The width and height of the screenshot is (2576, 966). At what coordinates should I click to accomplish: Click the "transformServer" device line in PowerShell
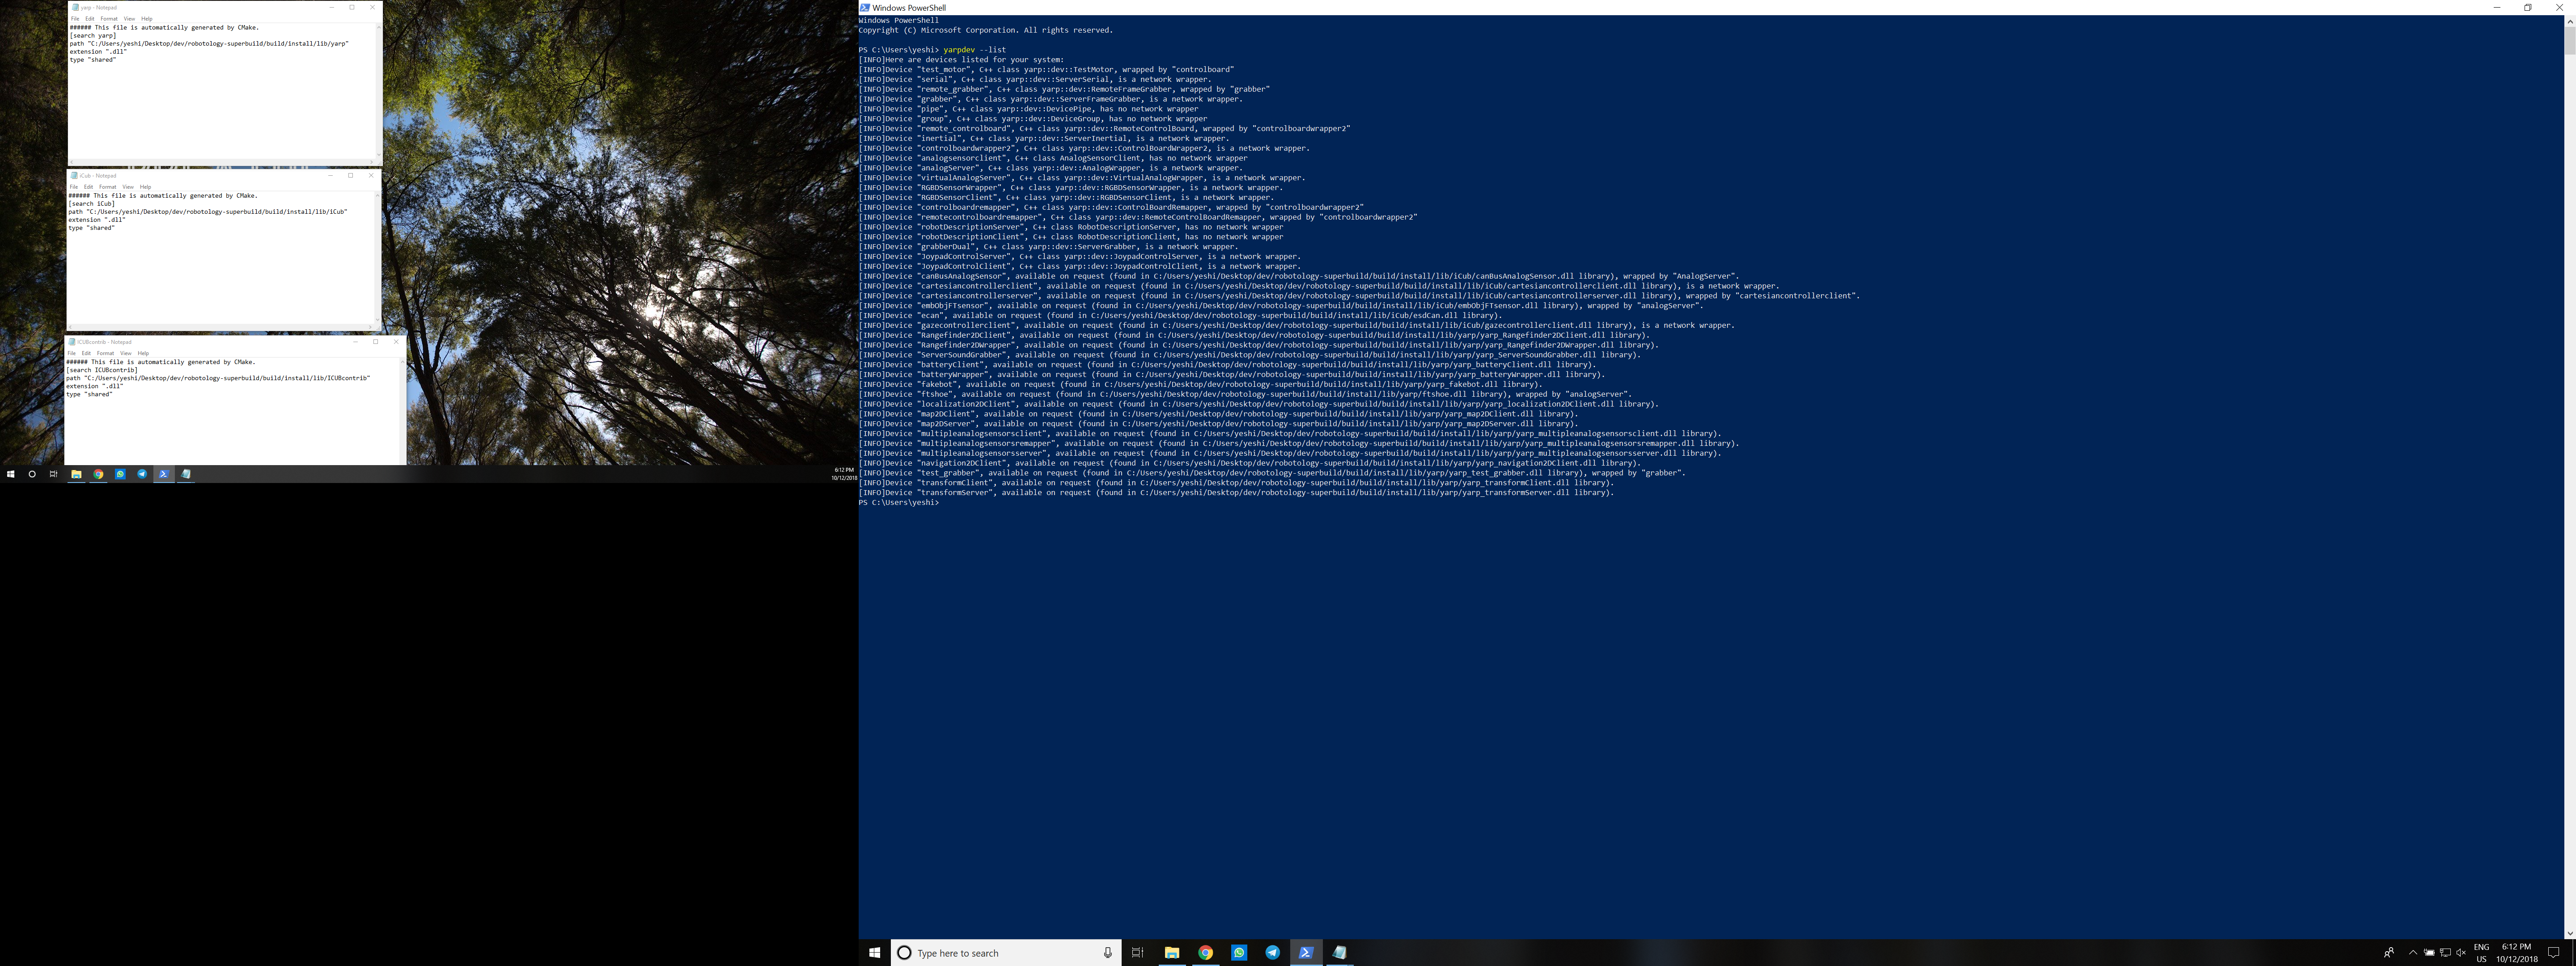tap(1237, 493)
